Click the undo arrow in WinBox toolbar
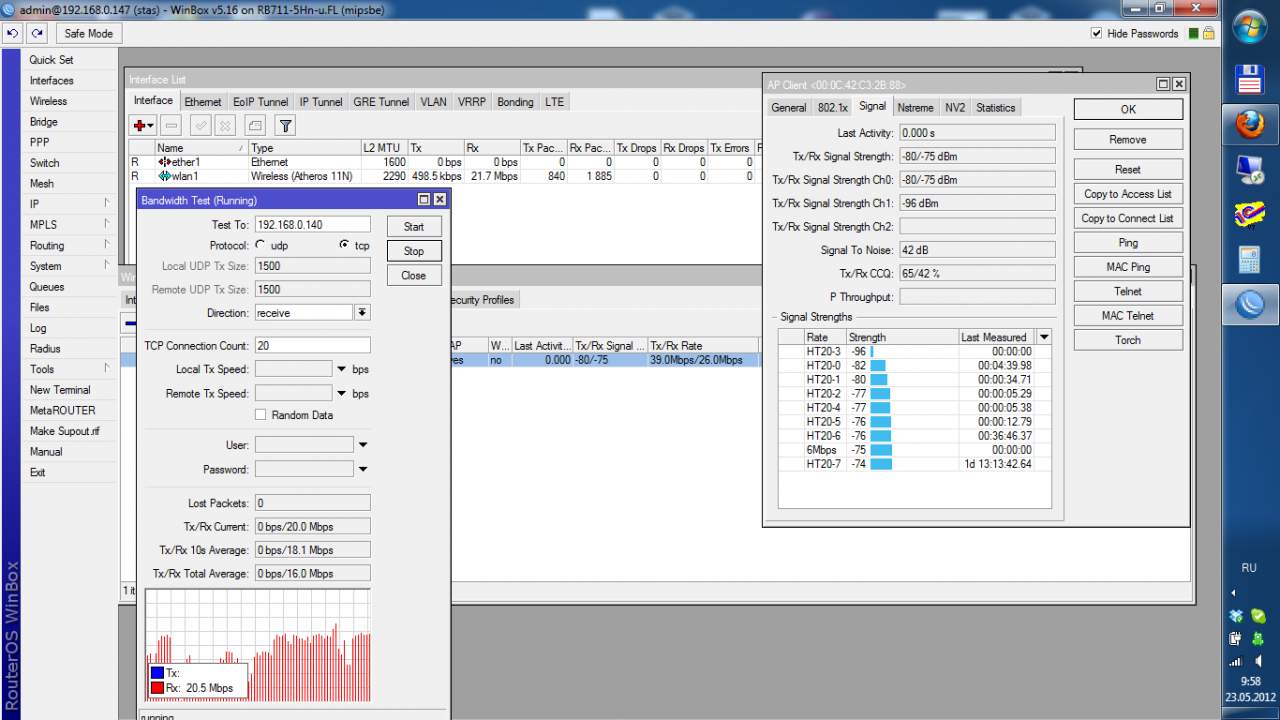This screenshot has height=720, width=1280. point(13,33)
